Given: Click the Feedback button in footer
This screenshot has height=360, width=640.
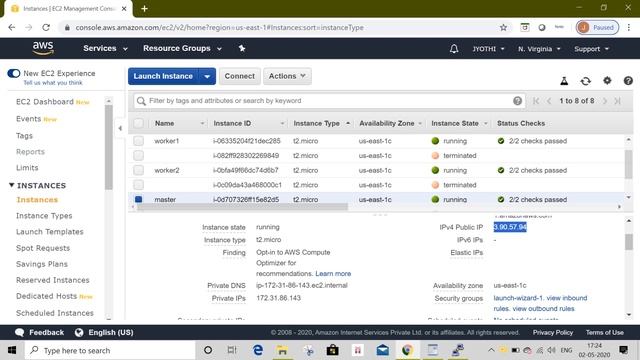Looking at the screenshot, I should coord(40,332).
